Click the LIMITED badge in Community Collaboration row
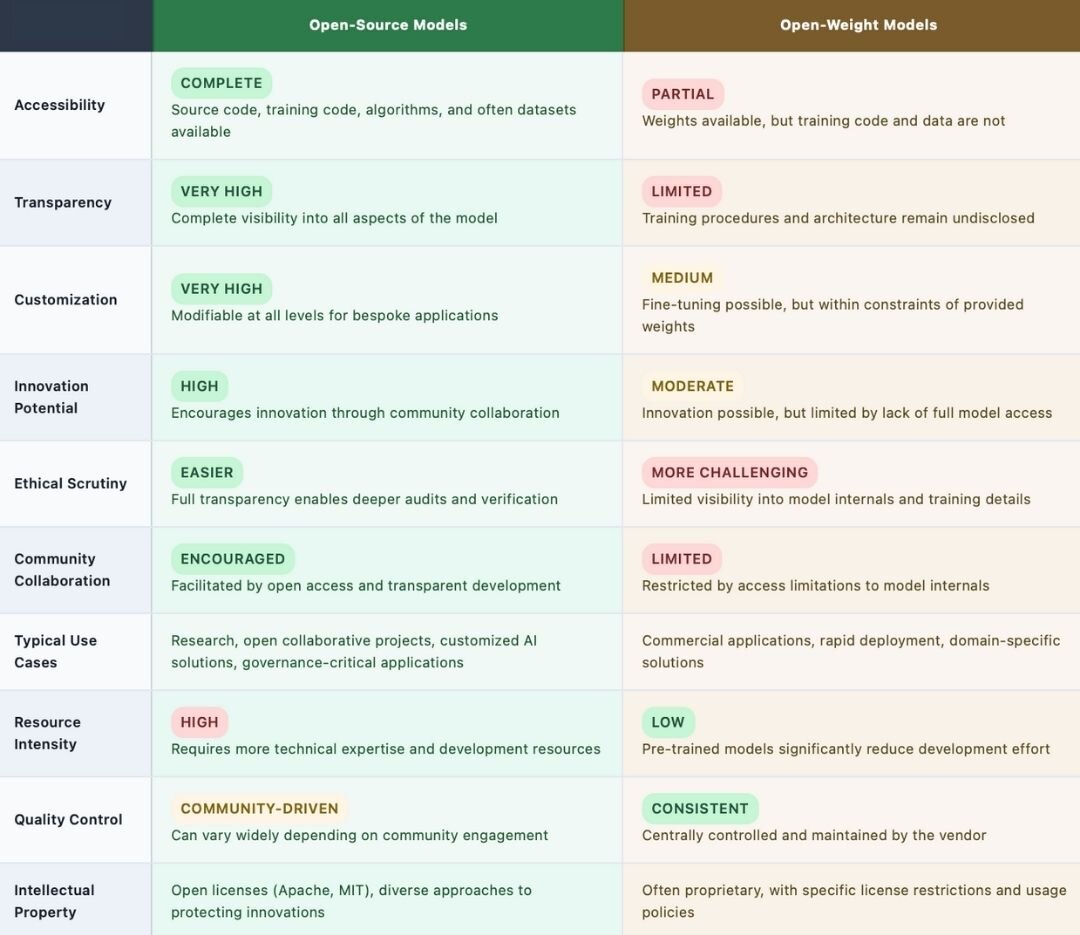Screen dimensions: 1080x935 (x=681, y=559)
